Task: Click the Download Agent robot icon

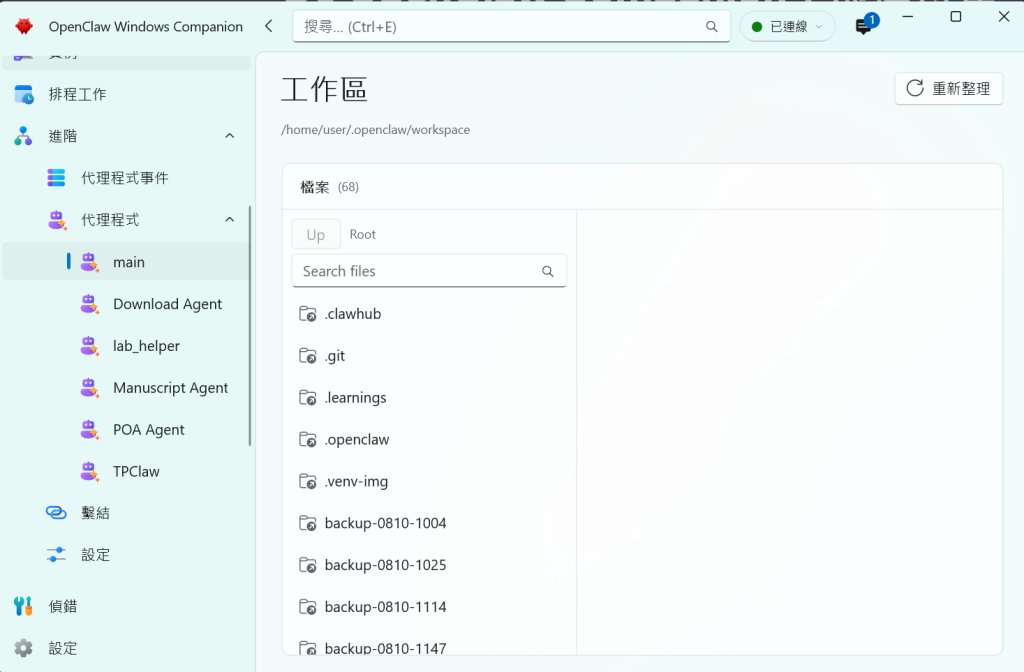Action: (89, 304)
